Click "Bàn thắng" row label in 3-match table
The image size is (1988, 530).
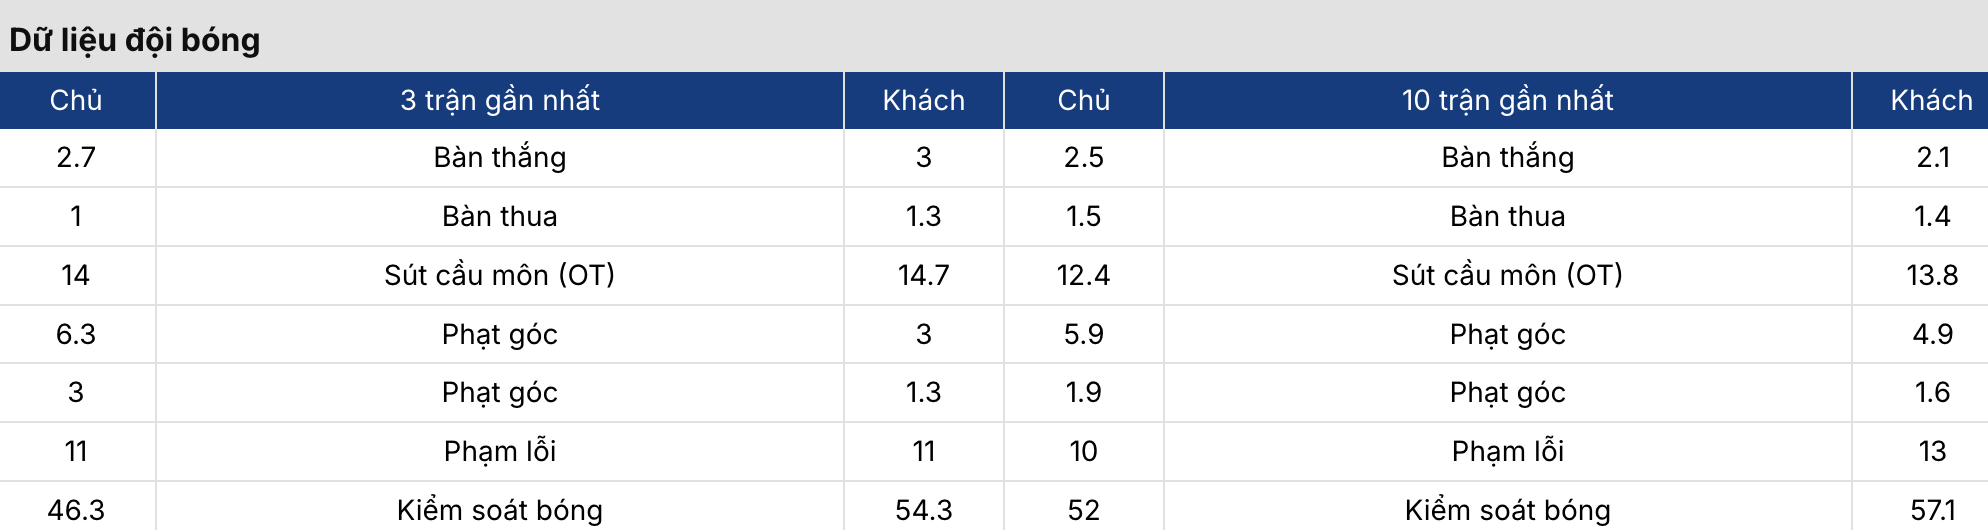tap(500, 157)
